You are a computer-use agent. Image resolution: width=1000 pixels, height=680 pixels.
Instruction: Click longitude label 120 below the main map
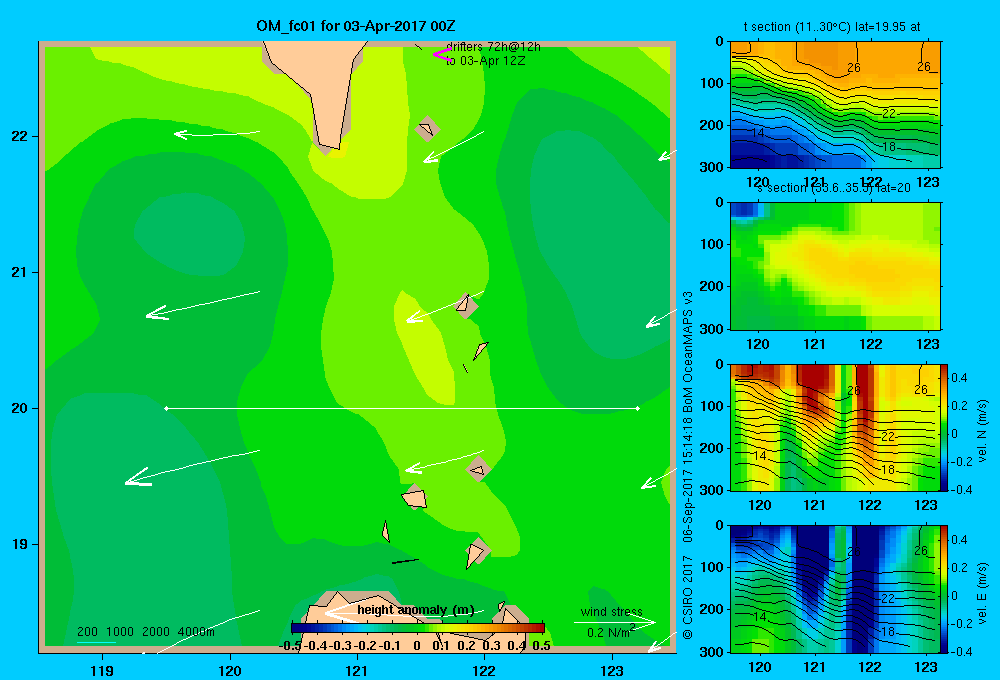tap(230, 670)
